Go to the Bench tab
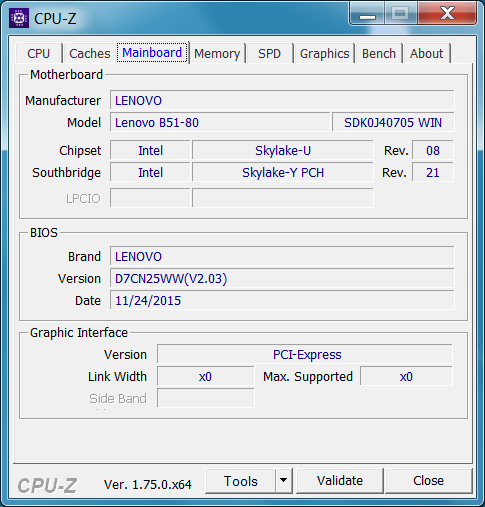The image size is (485, 507). [379, 53]
